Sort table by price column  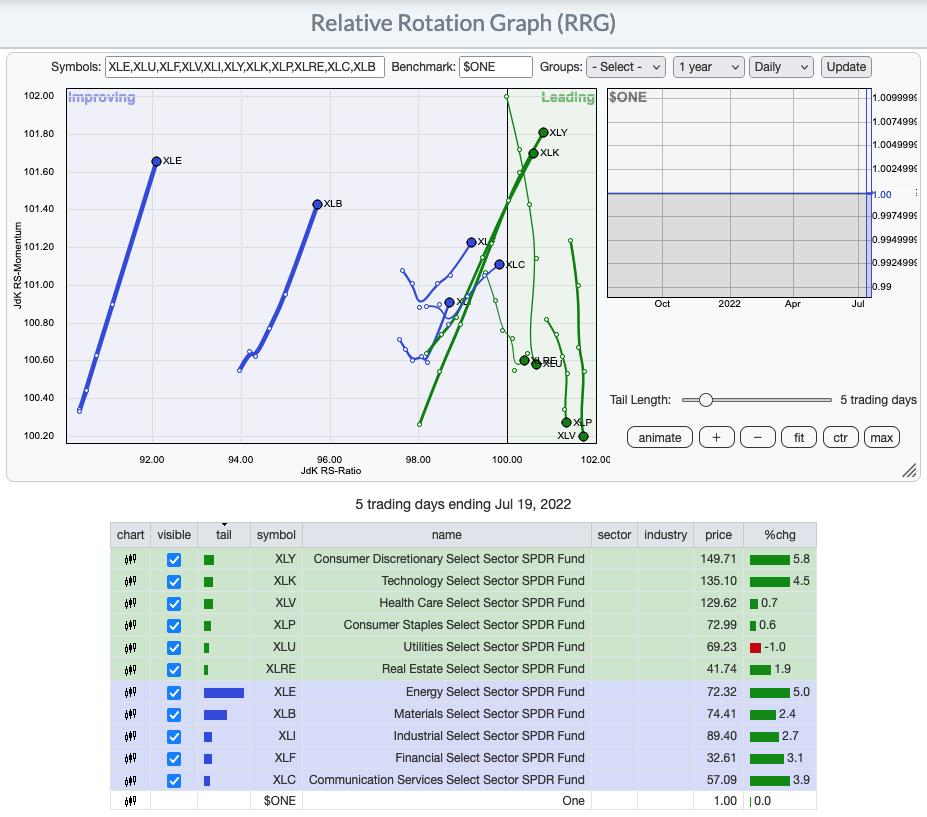[718, 534]
